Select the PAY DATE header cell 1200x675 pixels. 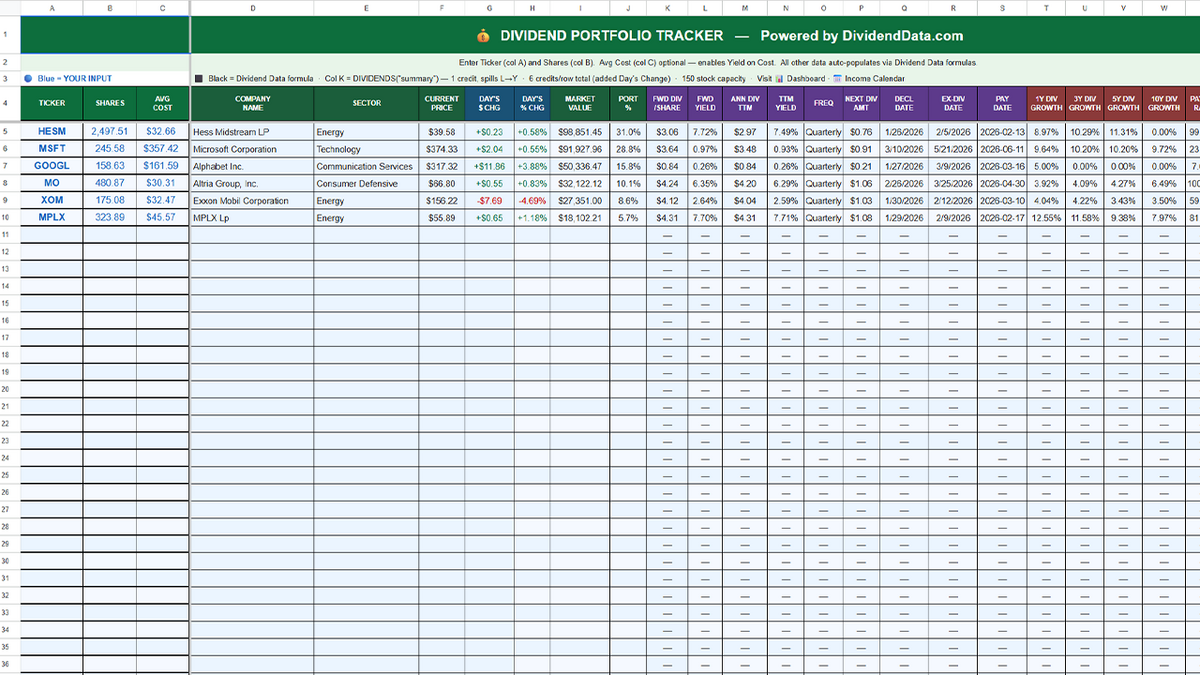(x=1001, y=103)
